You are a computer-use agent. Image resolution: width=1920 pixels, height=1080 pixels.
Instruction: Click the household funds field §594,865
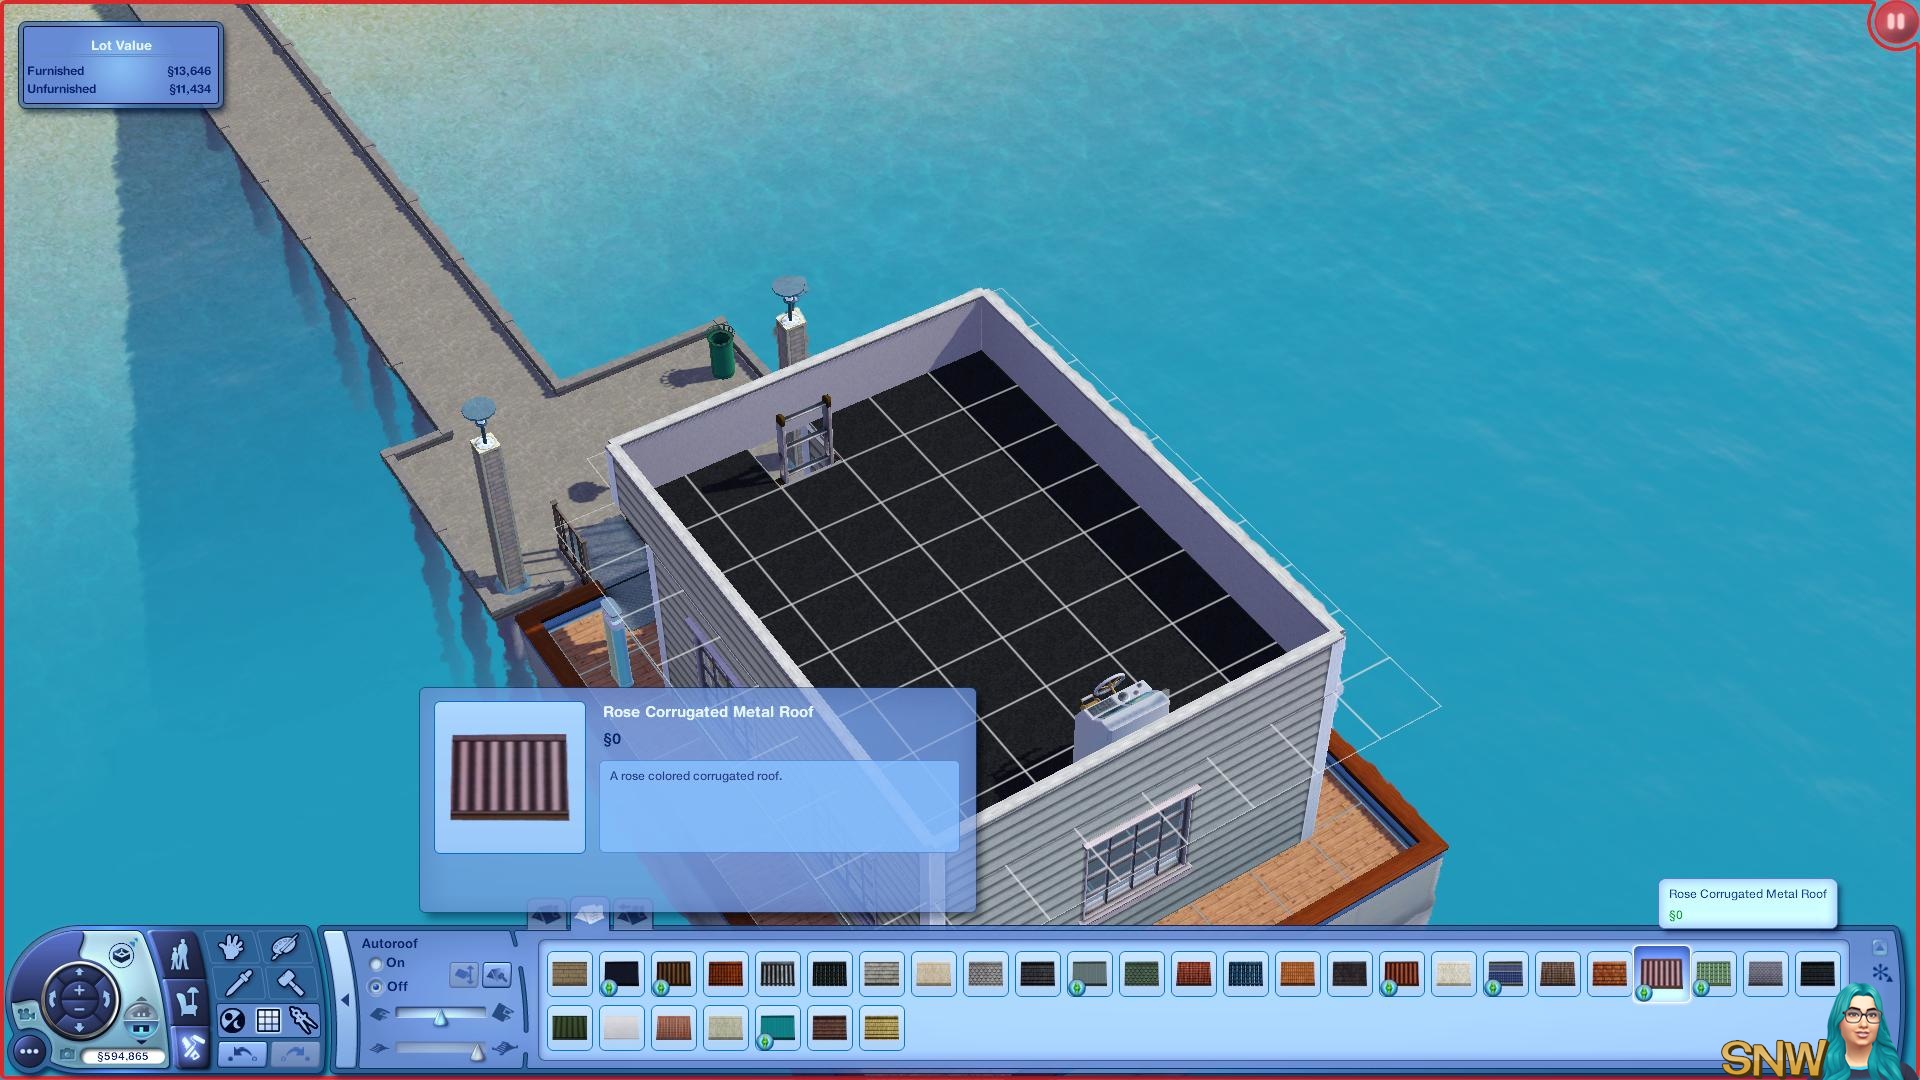122,1056
